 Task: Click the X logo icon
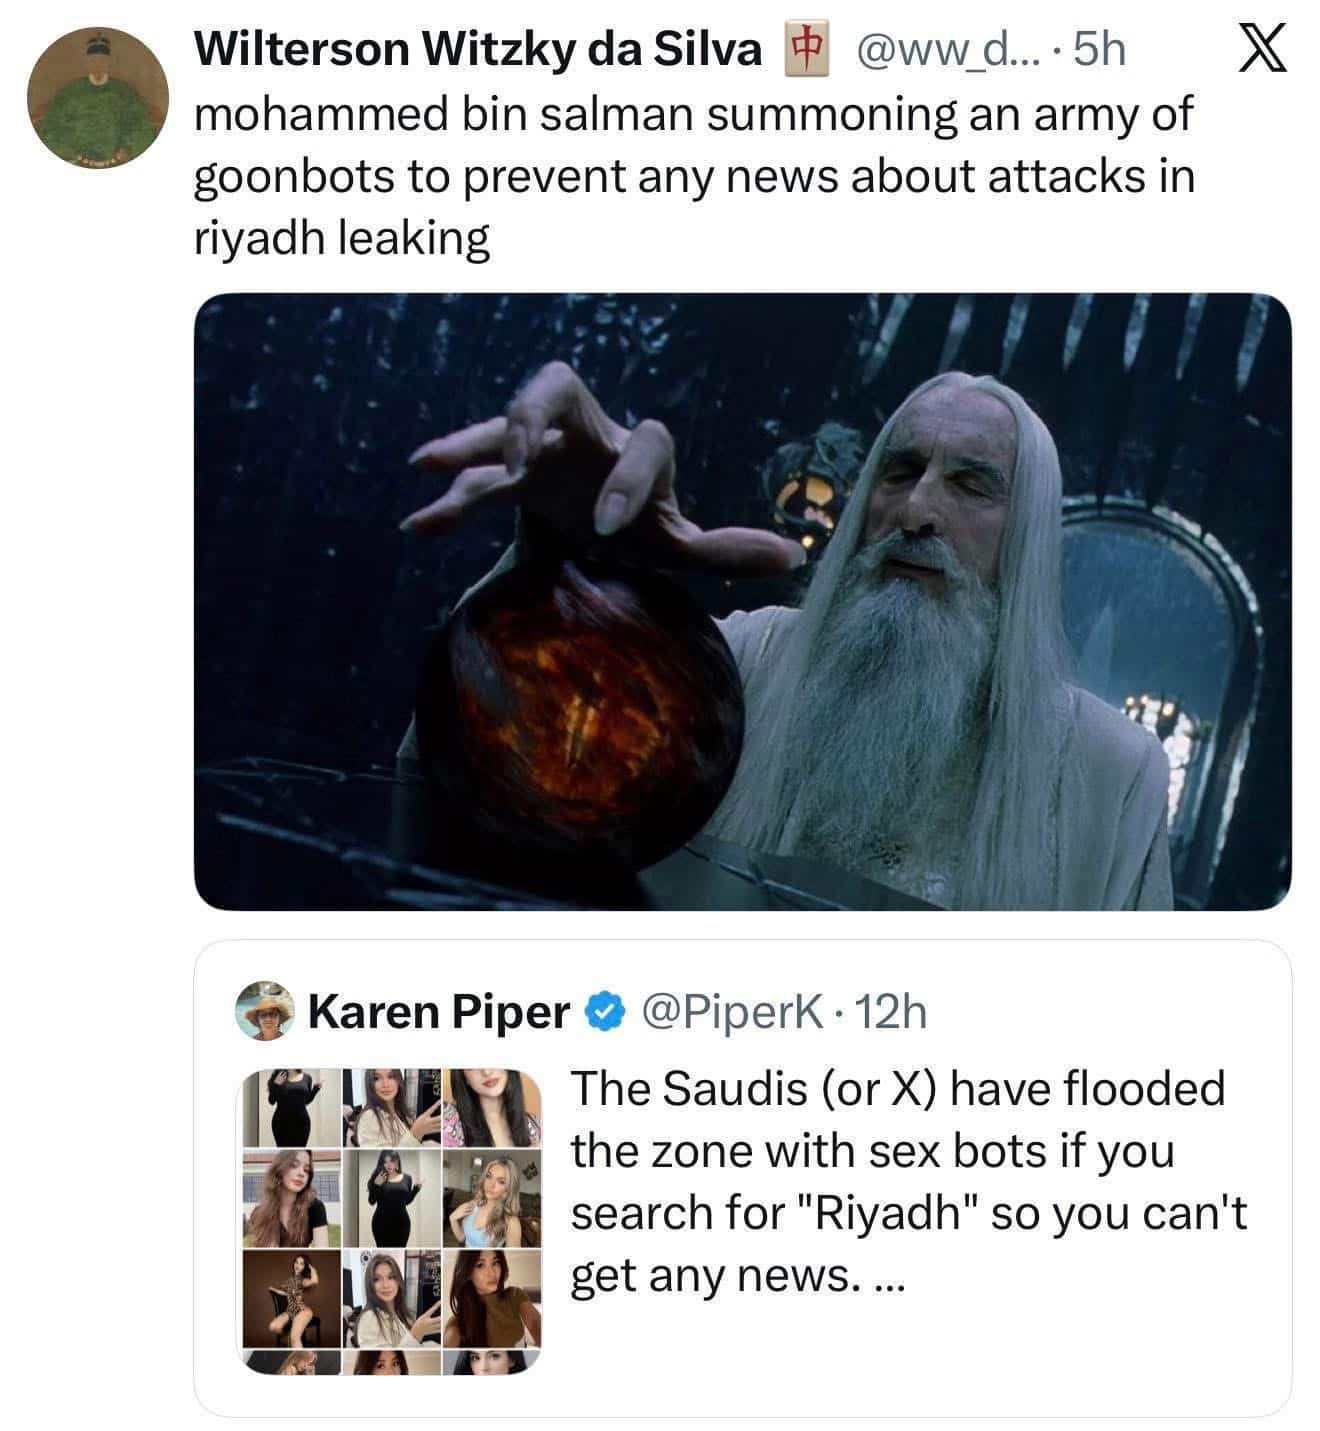tap(1262, 50)
